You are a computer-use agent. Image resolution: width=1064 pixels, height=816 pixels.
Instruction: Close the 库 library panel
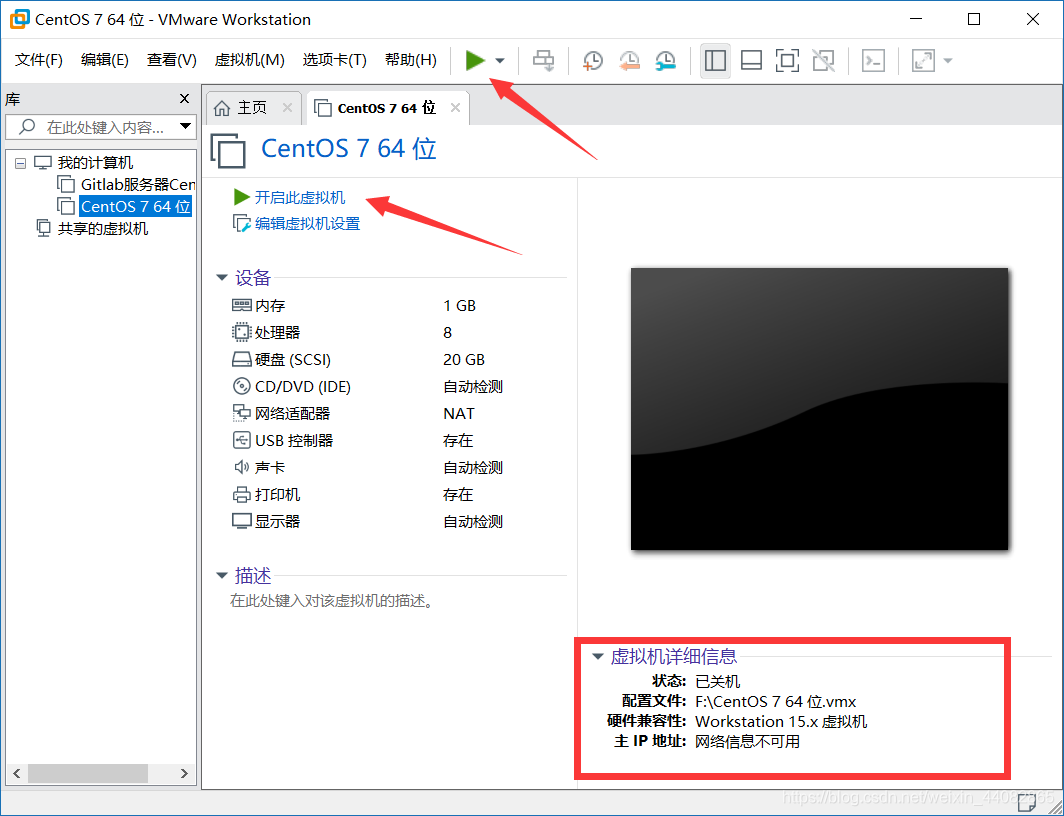tap(185, 98)
